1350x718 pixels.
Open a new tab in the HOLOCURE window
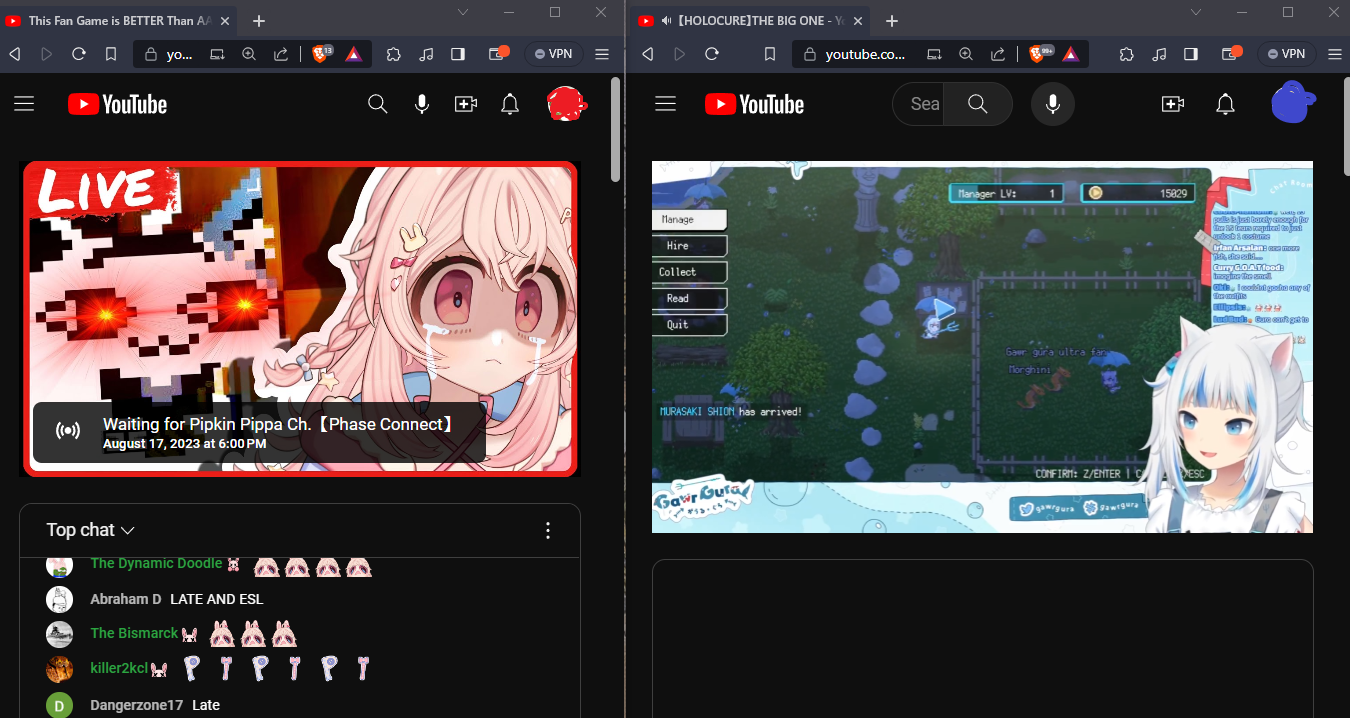tap(892, 20)
